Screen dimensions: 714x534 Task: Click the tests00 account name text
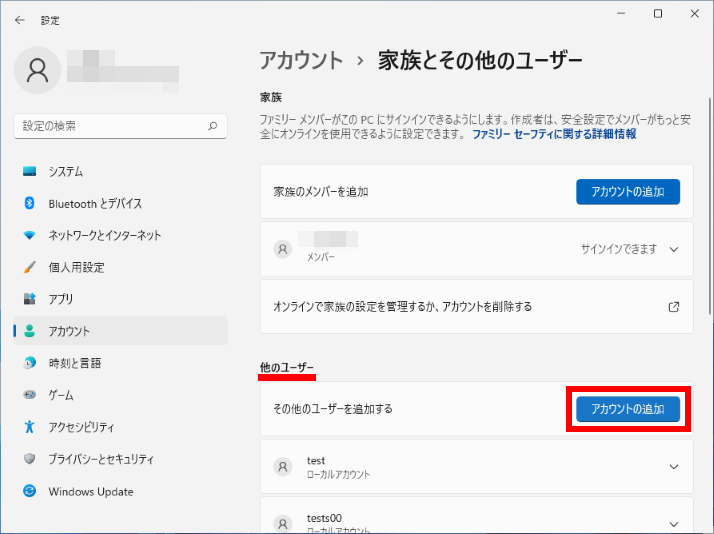[324, 518]
